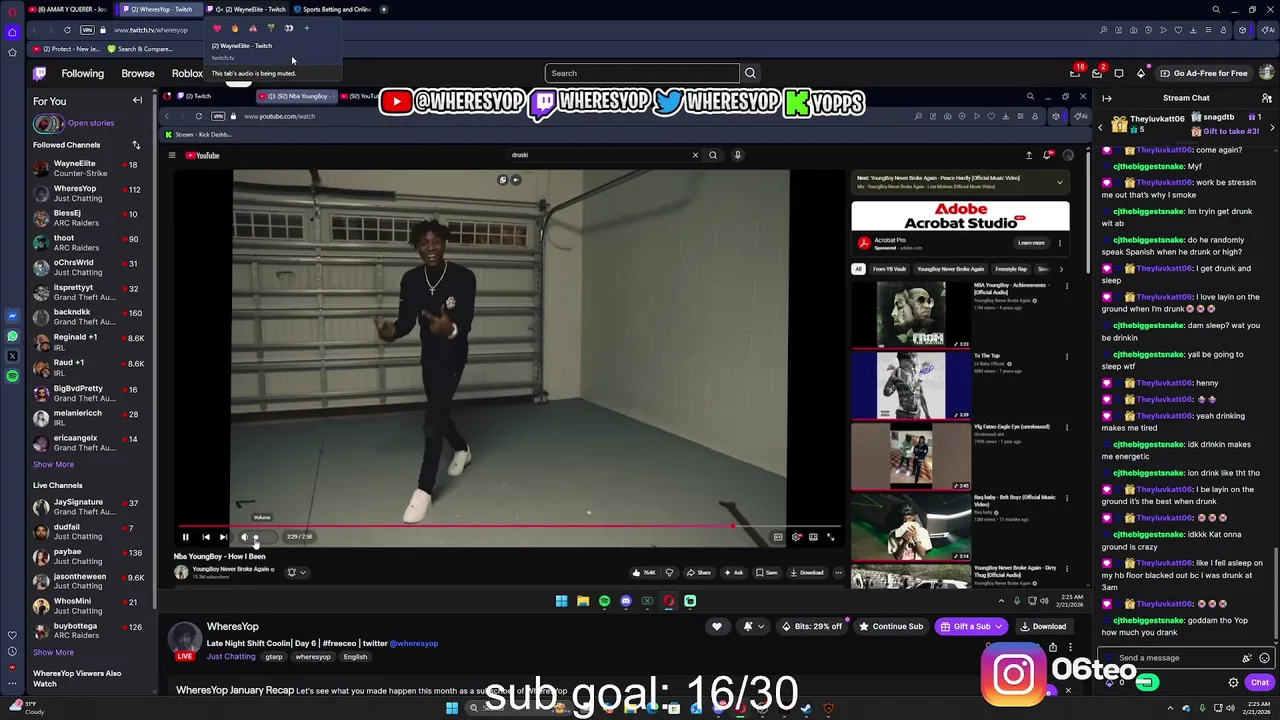Collapse the For You sidebar
The image size is (1280, 720).
point(137,101)
